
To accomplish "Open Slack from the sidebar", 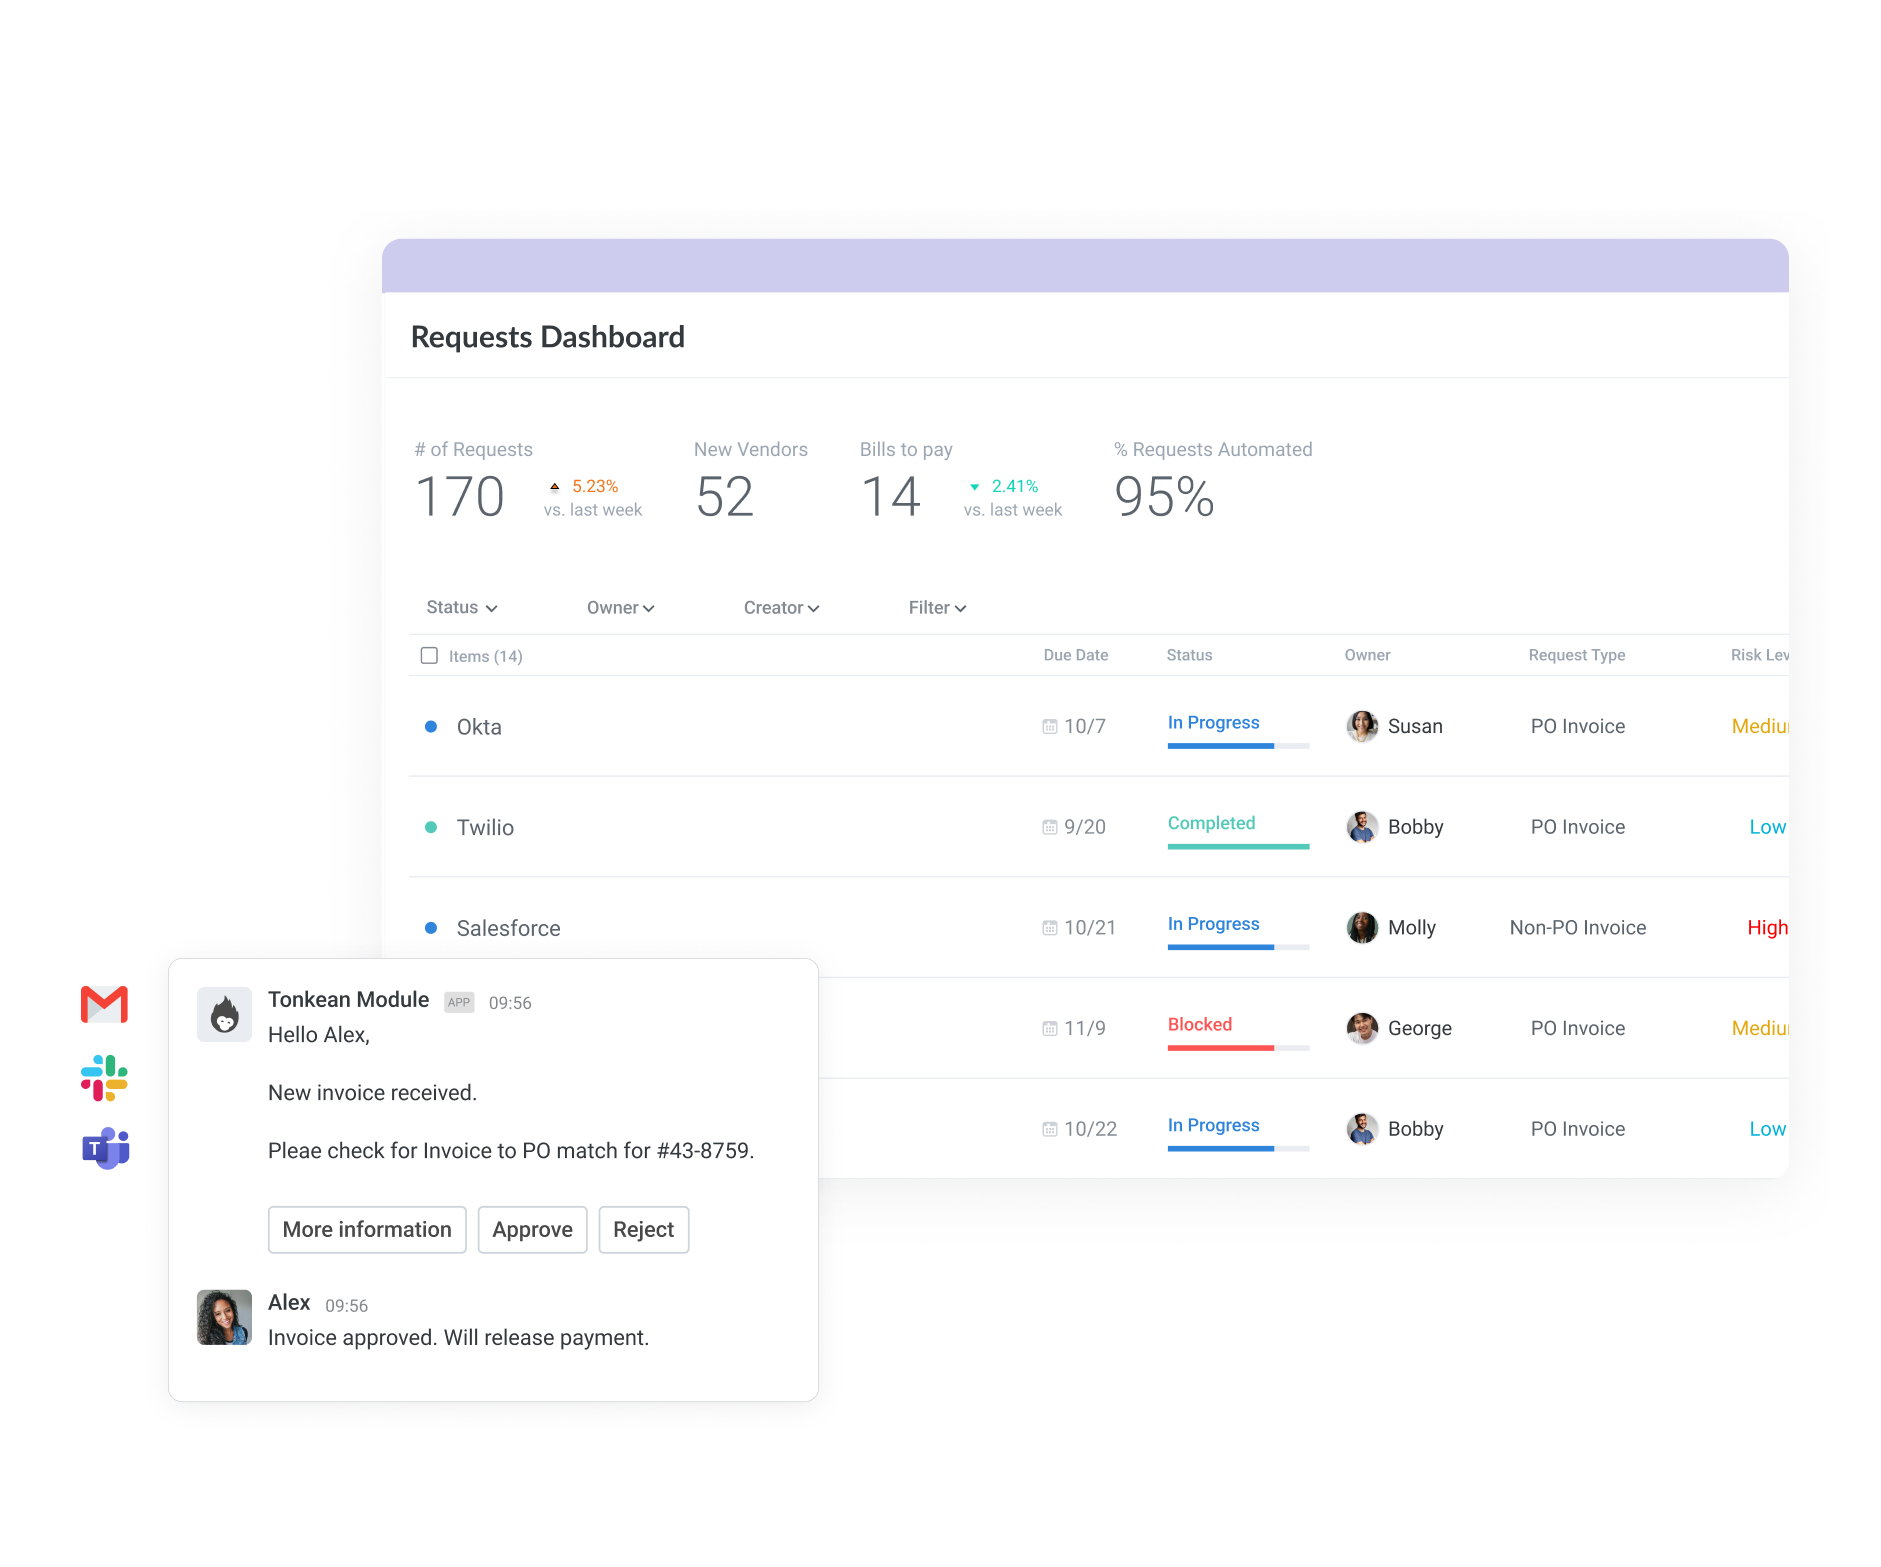I will [x=103, y=1077].
